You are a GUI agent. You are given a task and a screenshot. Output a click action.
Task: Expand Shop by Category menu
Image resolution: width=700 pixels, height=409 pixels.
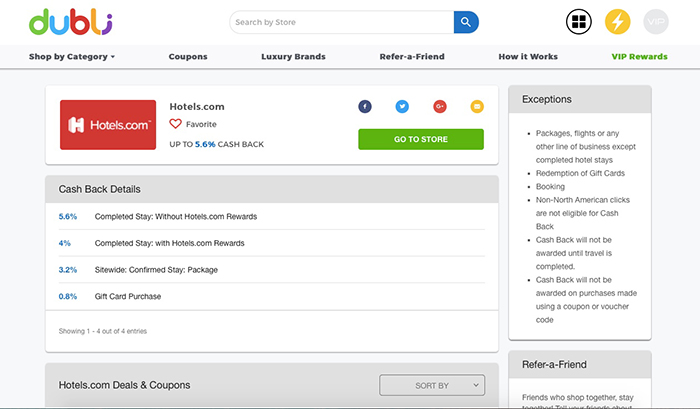pos(72,57)
